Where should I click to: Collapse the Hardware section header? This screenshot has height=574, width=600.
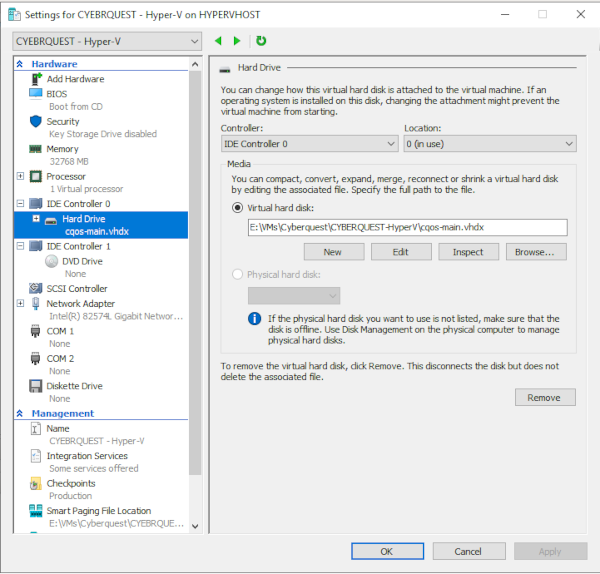(x=21, y=64)
